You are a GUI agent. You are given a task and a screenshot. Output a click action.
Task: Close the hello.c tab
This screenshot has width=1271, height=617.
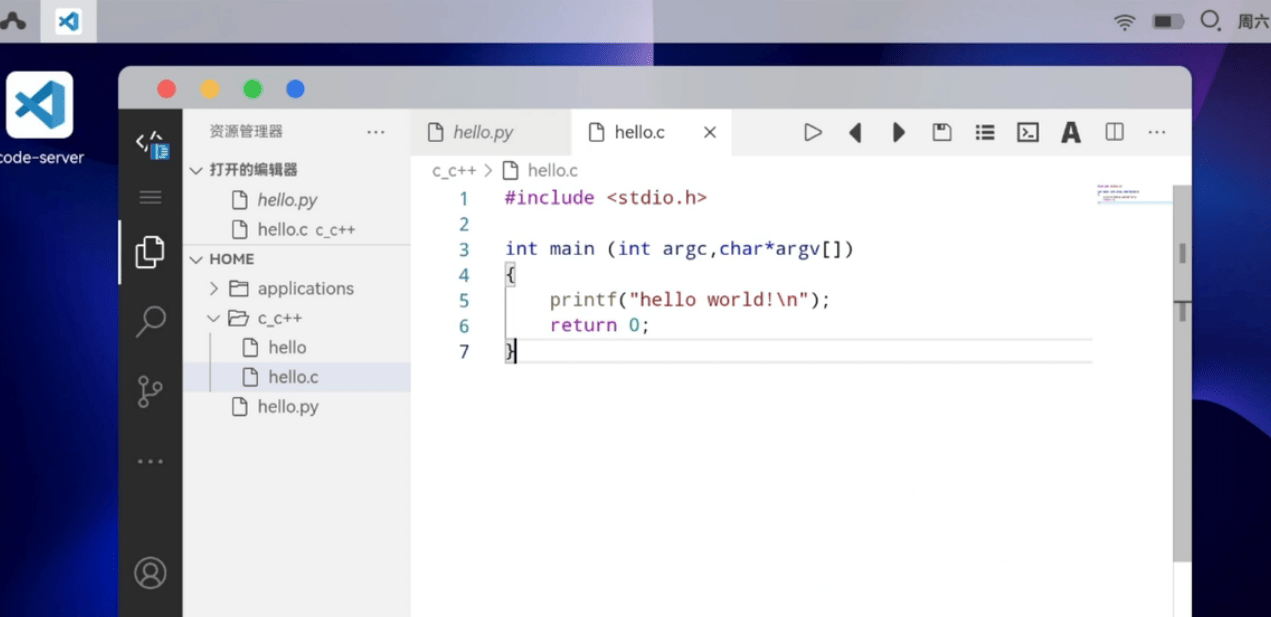(x=709, y=132)
